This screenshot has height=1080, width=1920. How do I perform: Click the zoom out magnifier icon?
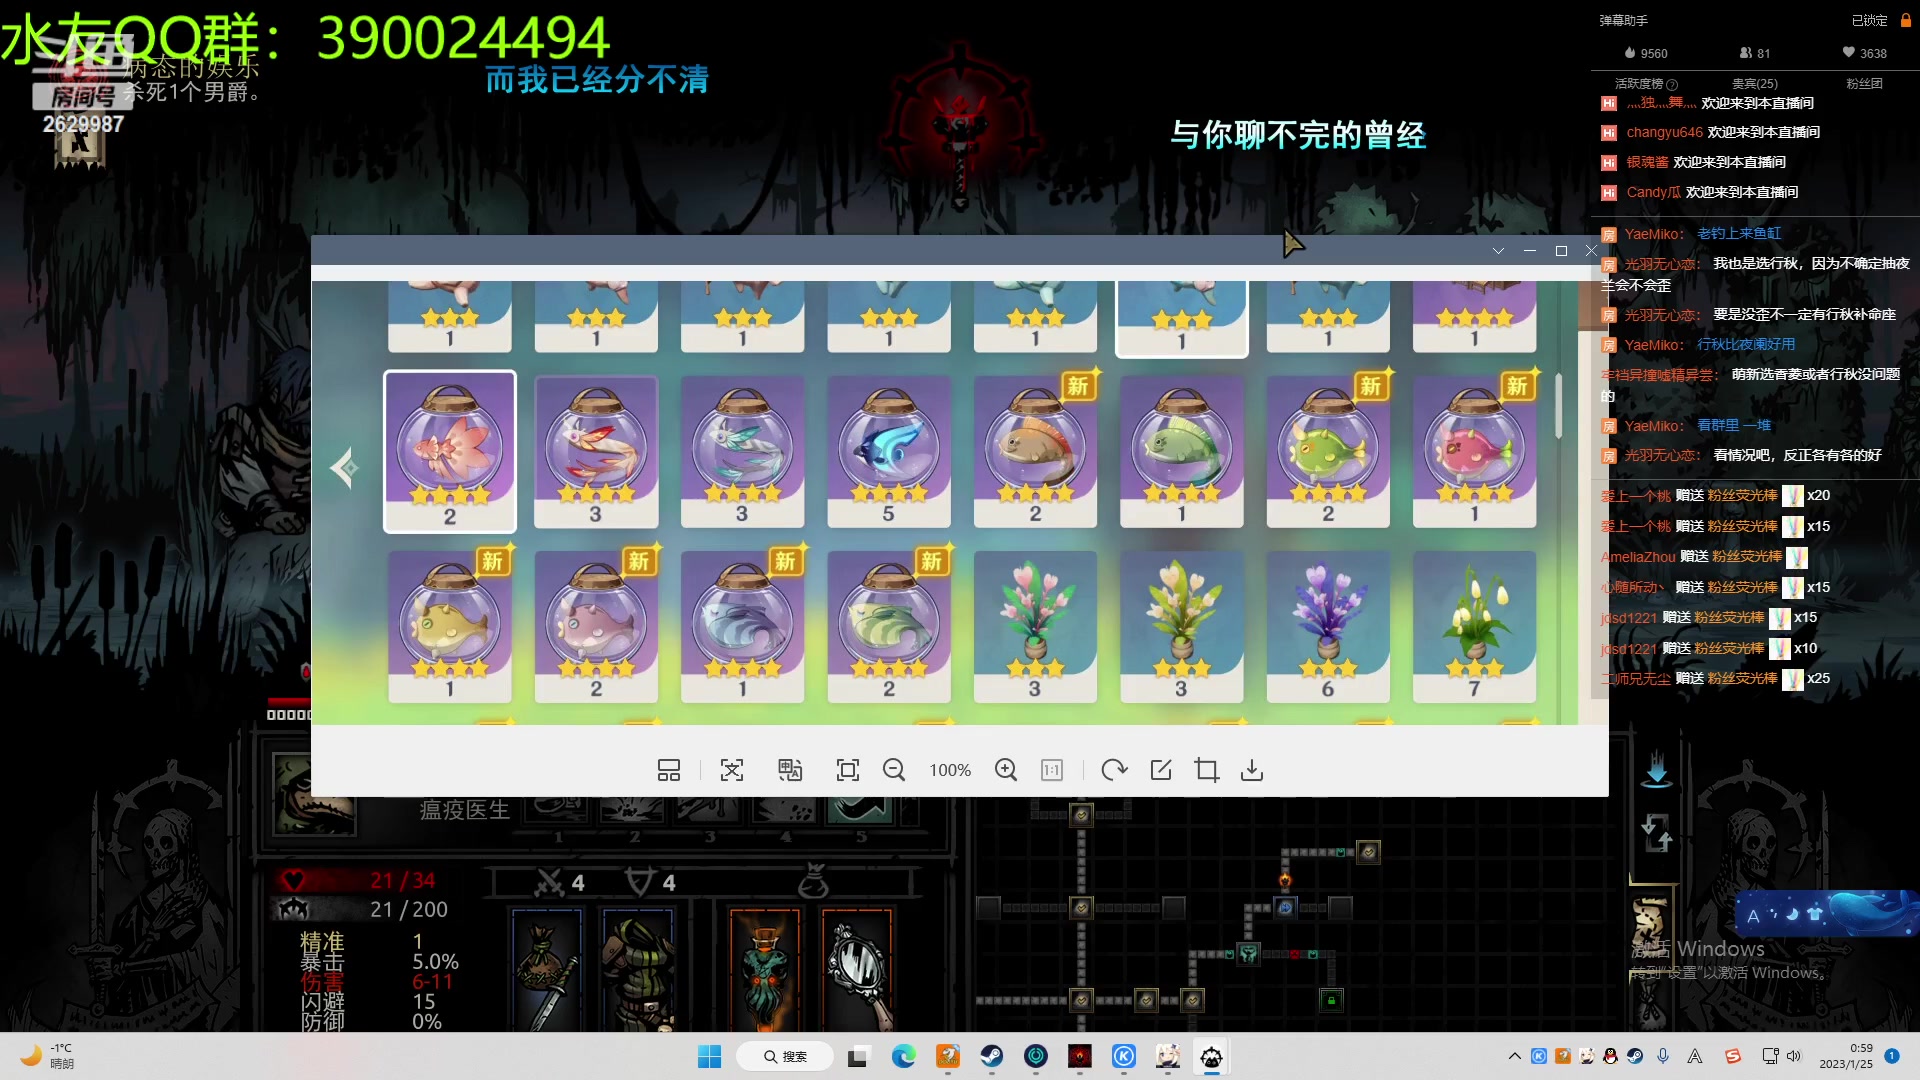click(894, 770)
